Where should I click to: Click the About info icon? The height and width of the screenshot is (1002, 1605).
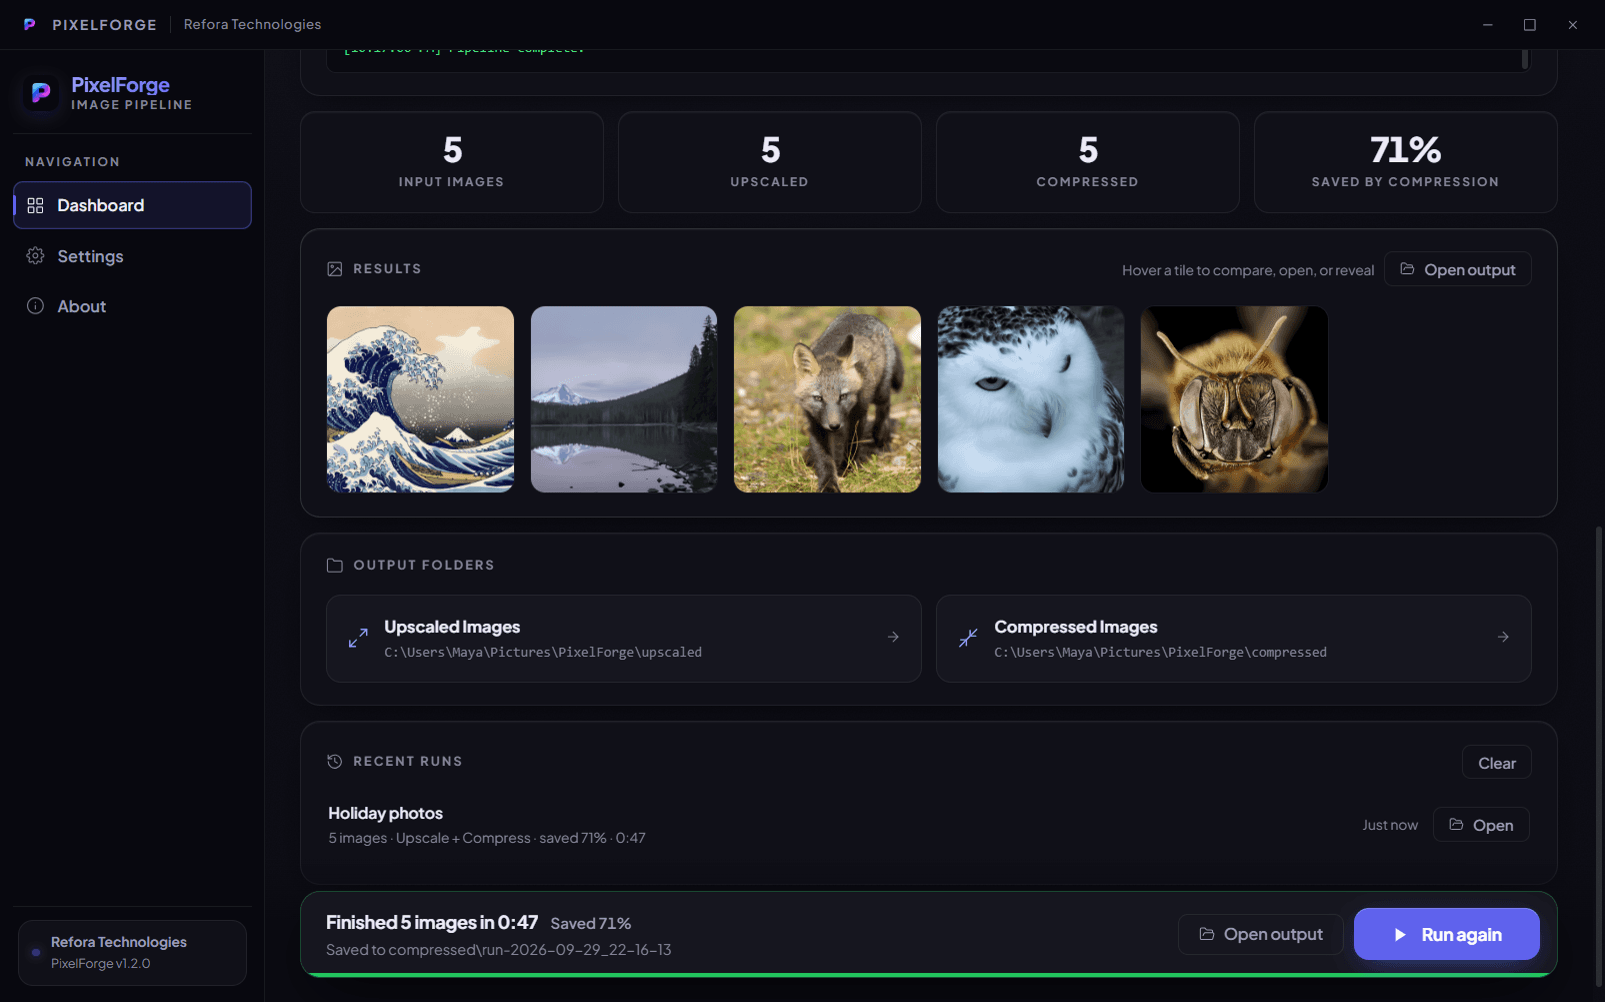(x=35, y=306)
